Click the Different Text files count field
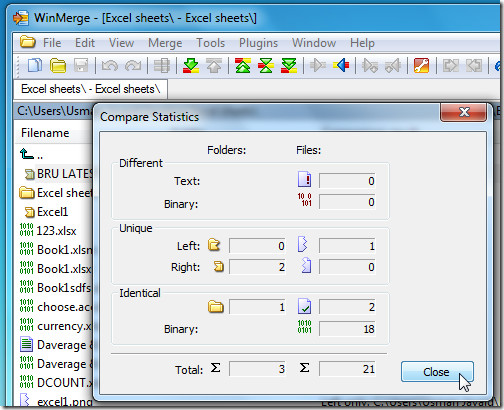The width and height of the screenshot is (504, 410). point(347,181)
